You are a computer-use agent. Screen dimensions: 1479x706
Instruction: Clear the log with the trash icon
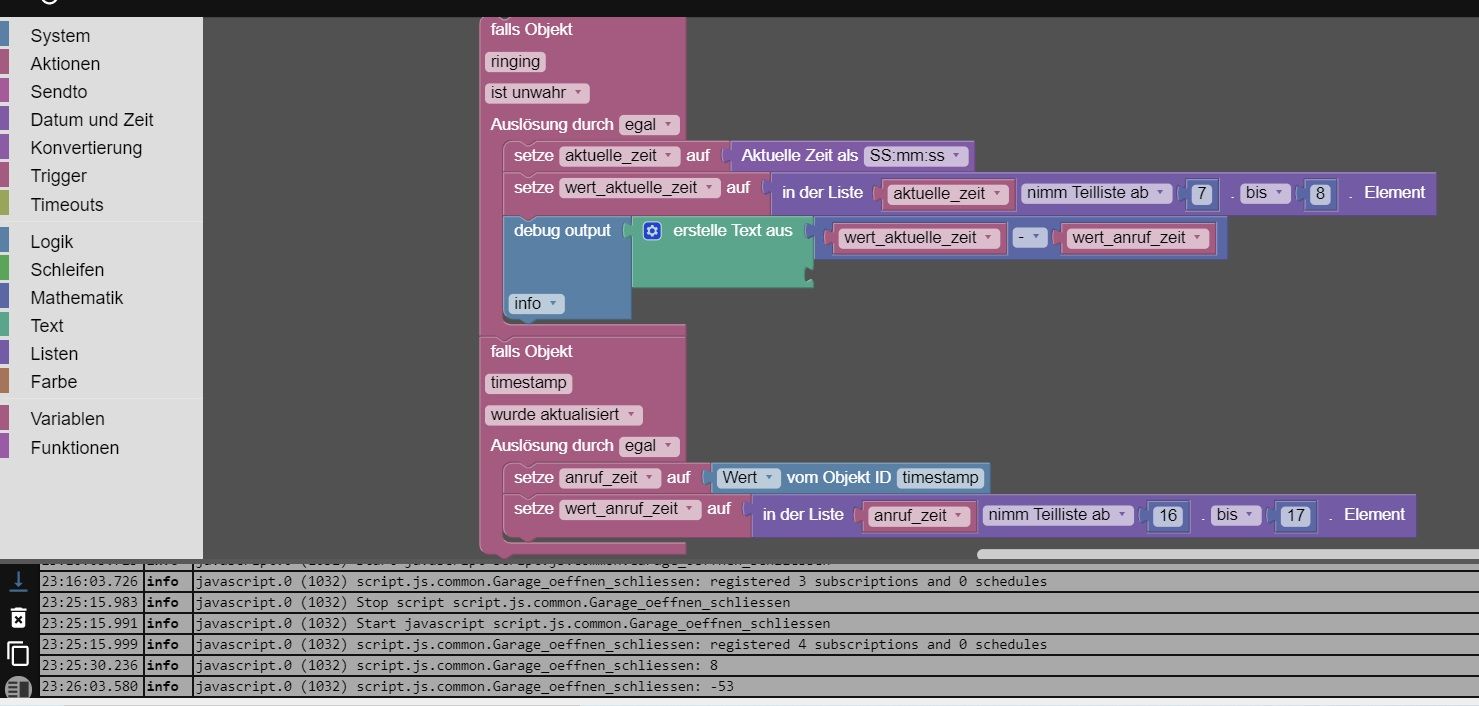[x=17, y=618]
